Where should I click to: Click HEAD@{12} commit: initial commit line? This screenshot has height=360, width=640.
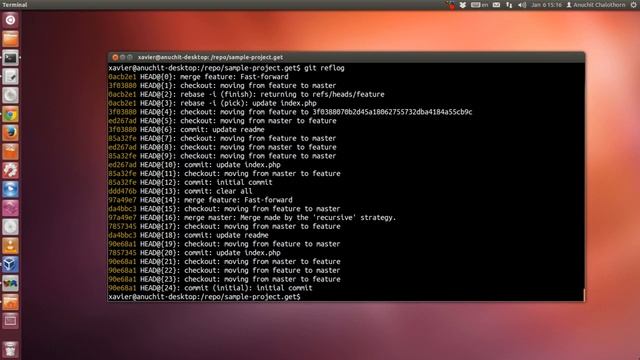pyautogui.click(x=190, y=182)
